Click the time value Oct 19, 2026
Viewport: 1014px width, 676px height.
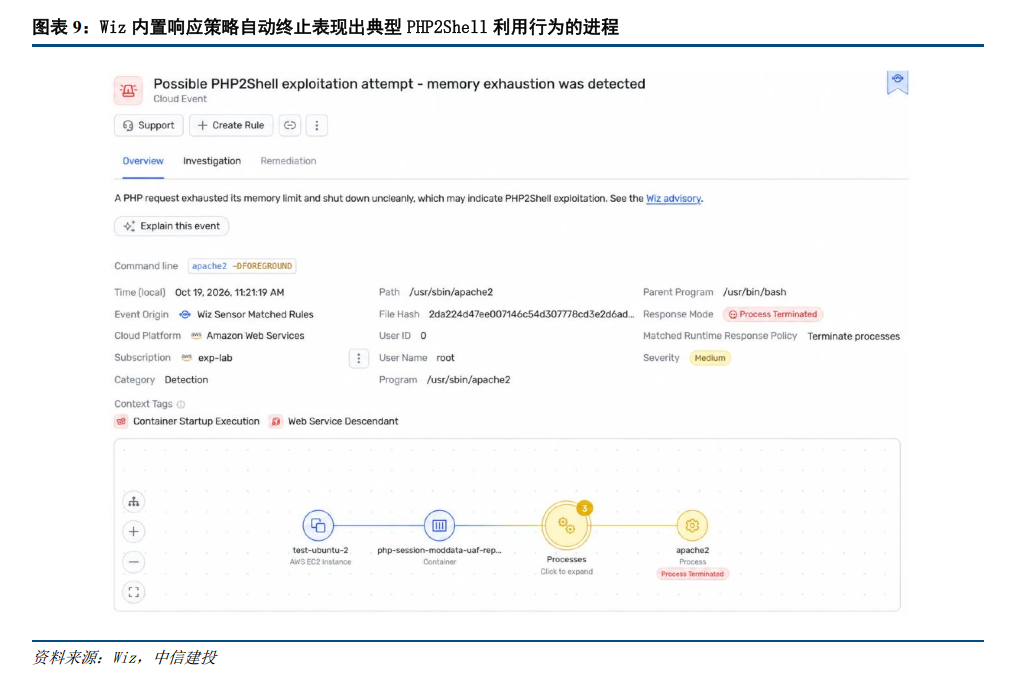(x=230, y=292)
